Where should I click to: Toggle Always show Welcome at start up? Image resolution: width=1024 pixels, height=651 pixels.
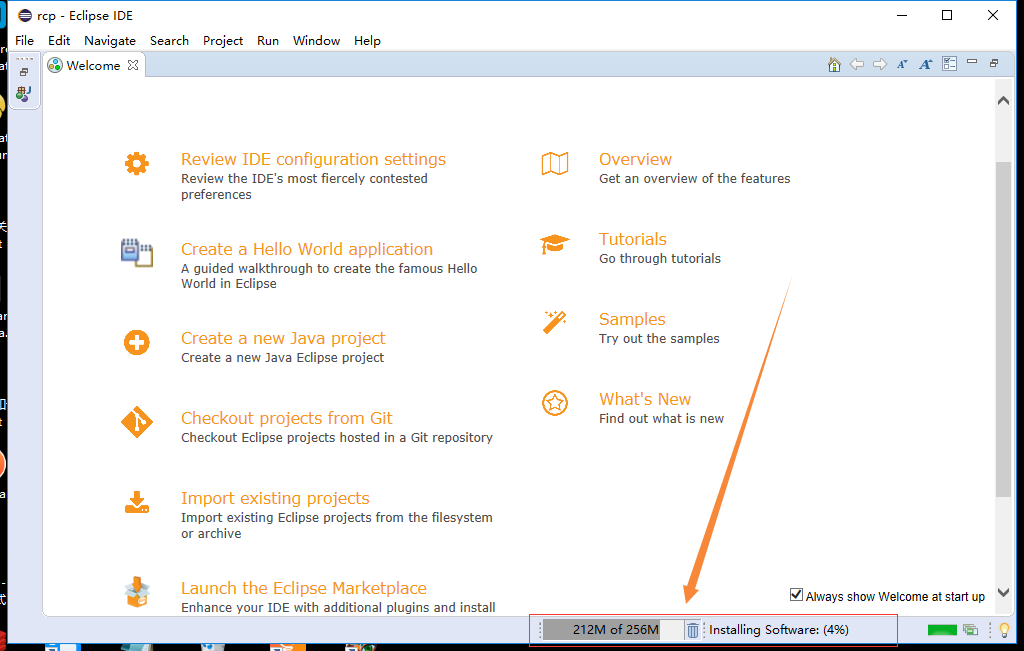(796, 594)
